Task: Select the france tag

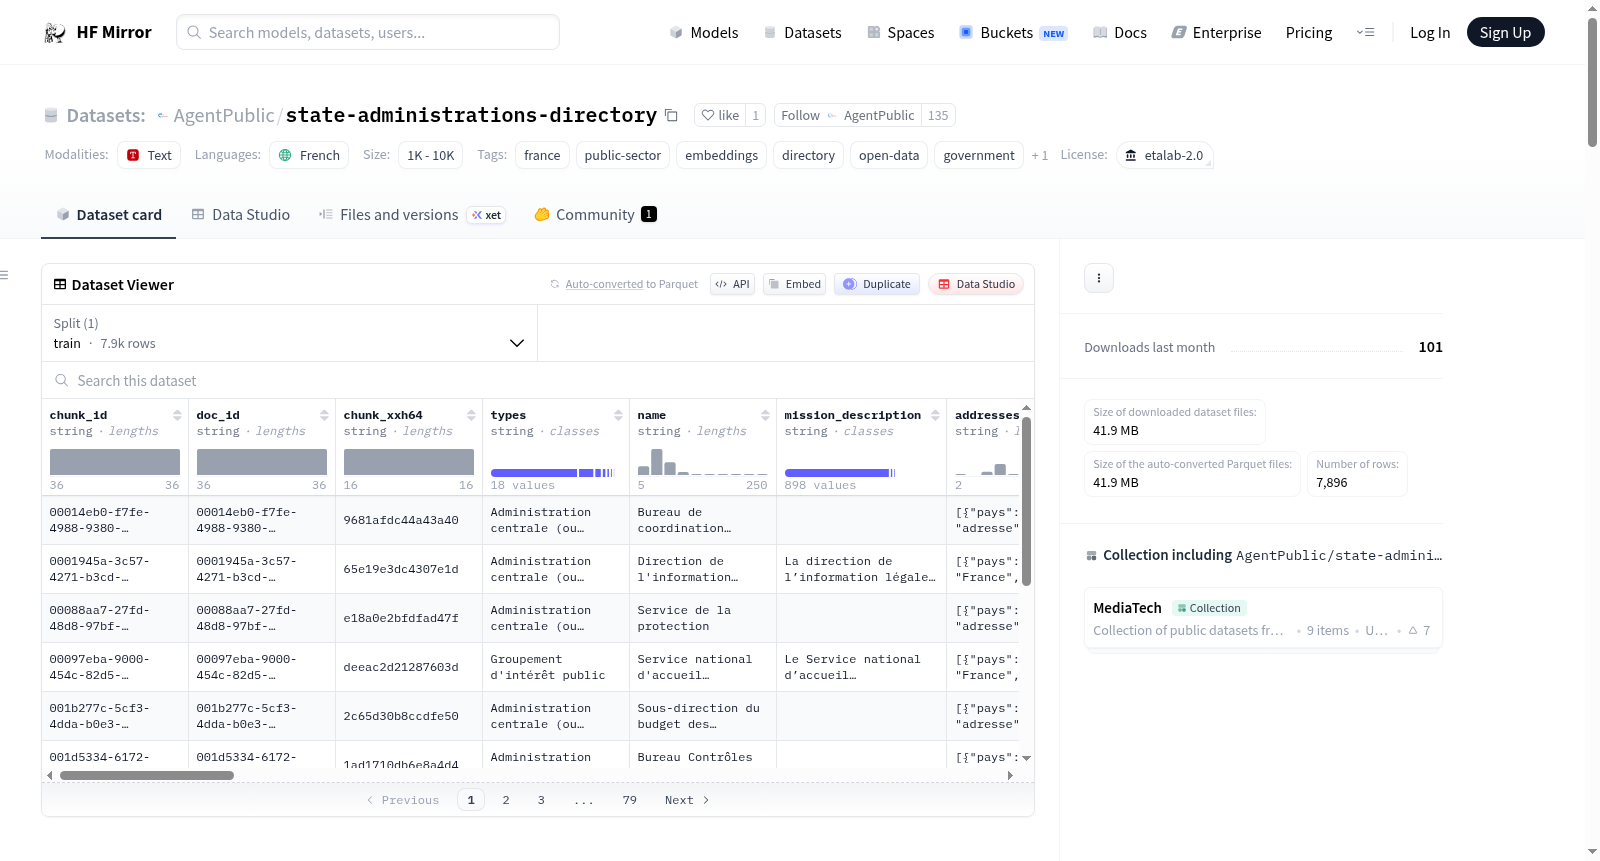Action: [x=542, y=156]
